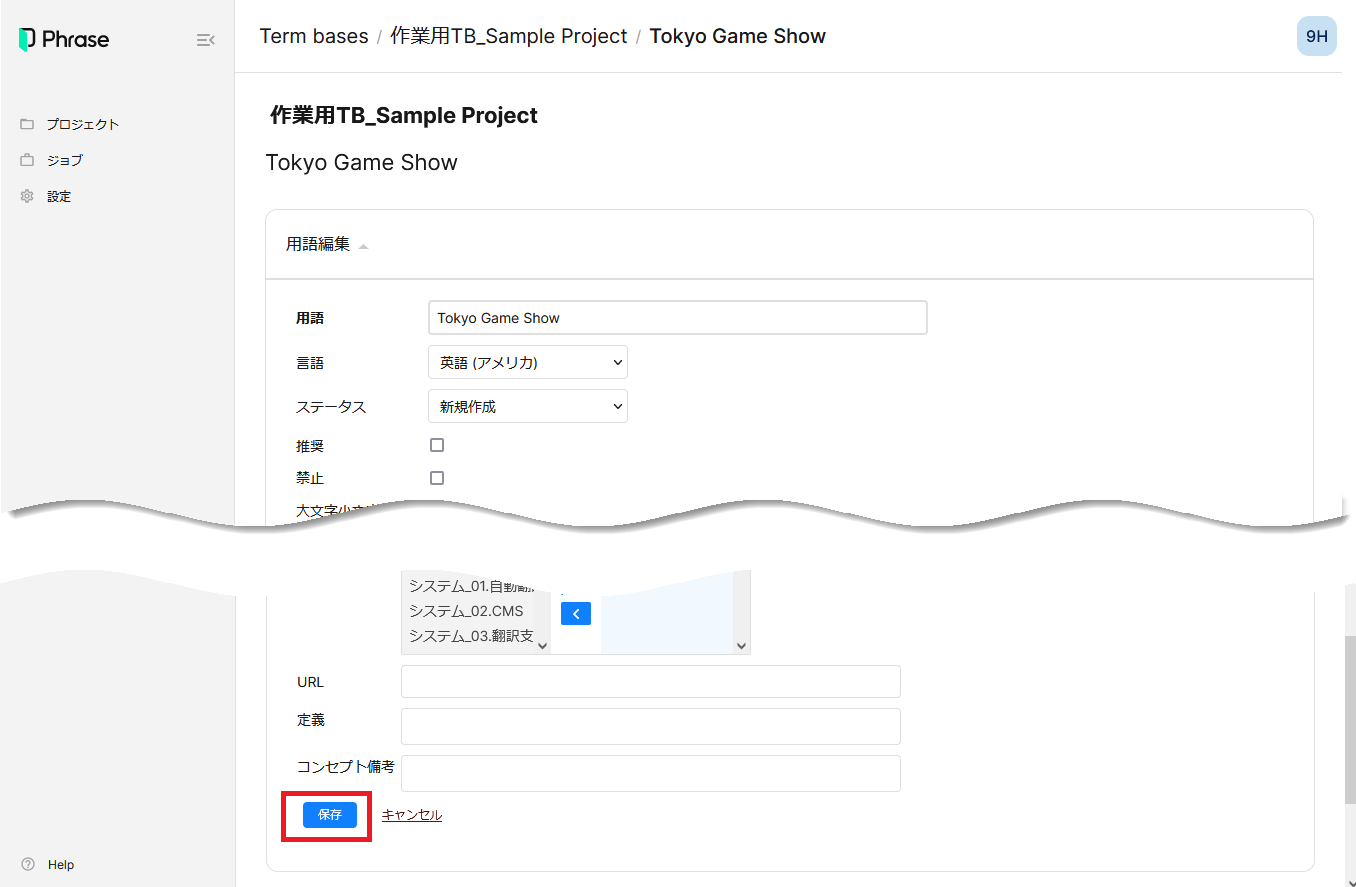Collapse the sidebar with the menu icon
1356x887 pixels.
(x=205, y=40)
